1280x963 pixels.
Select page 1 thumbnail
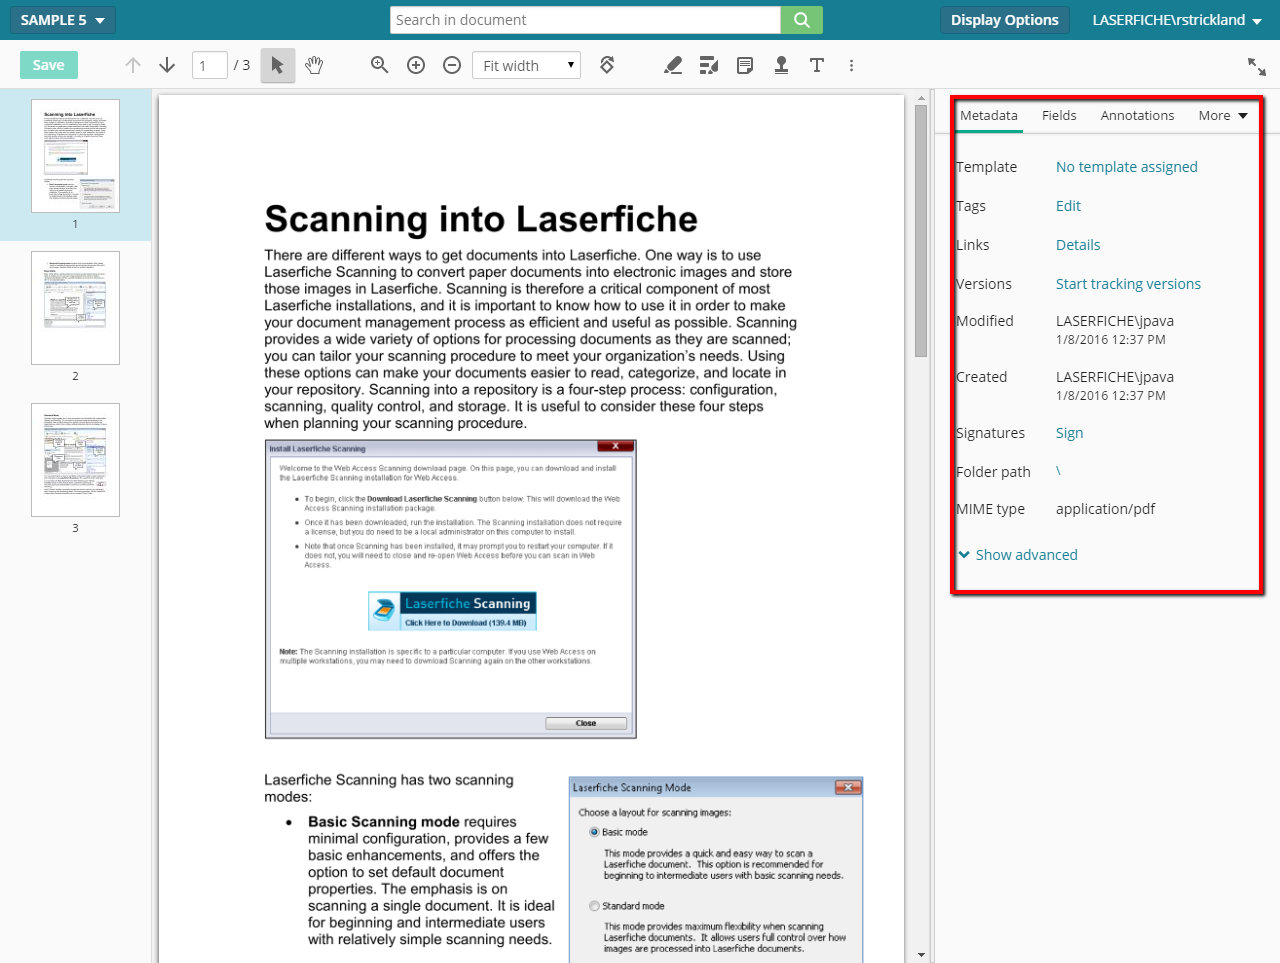pos(75,156)
